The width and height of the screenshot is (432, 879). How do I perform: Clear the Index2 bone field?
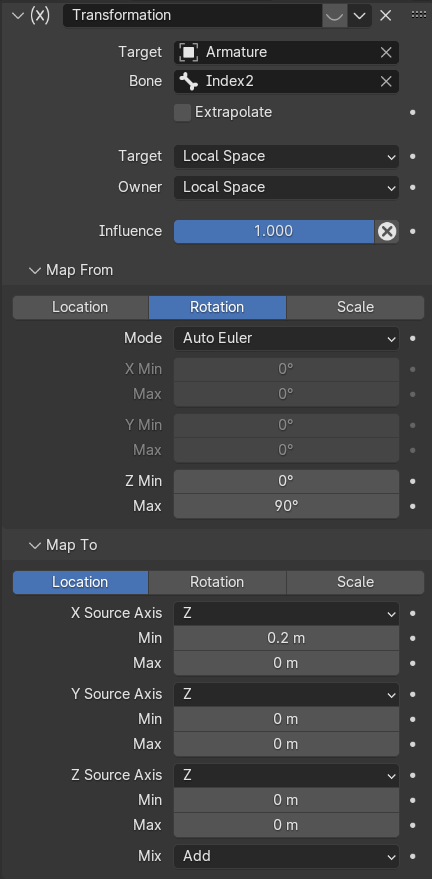(386, 81)
